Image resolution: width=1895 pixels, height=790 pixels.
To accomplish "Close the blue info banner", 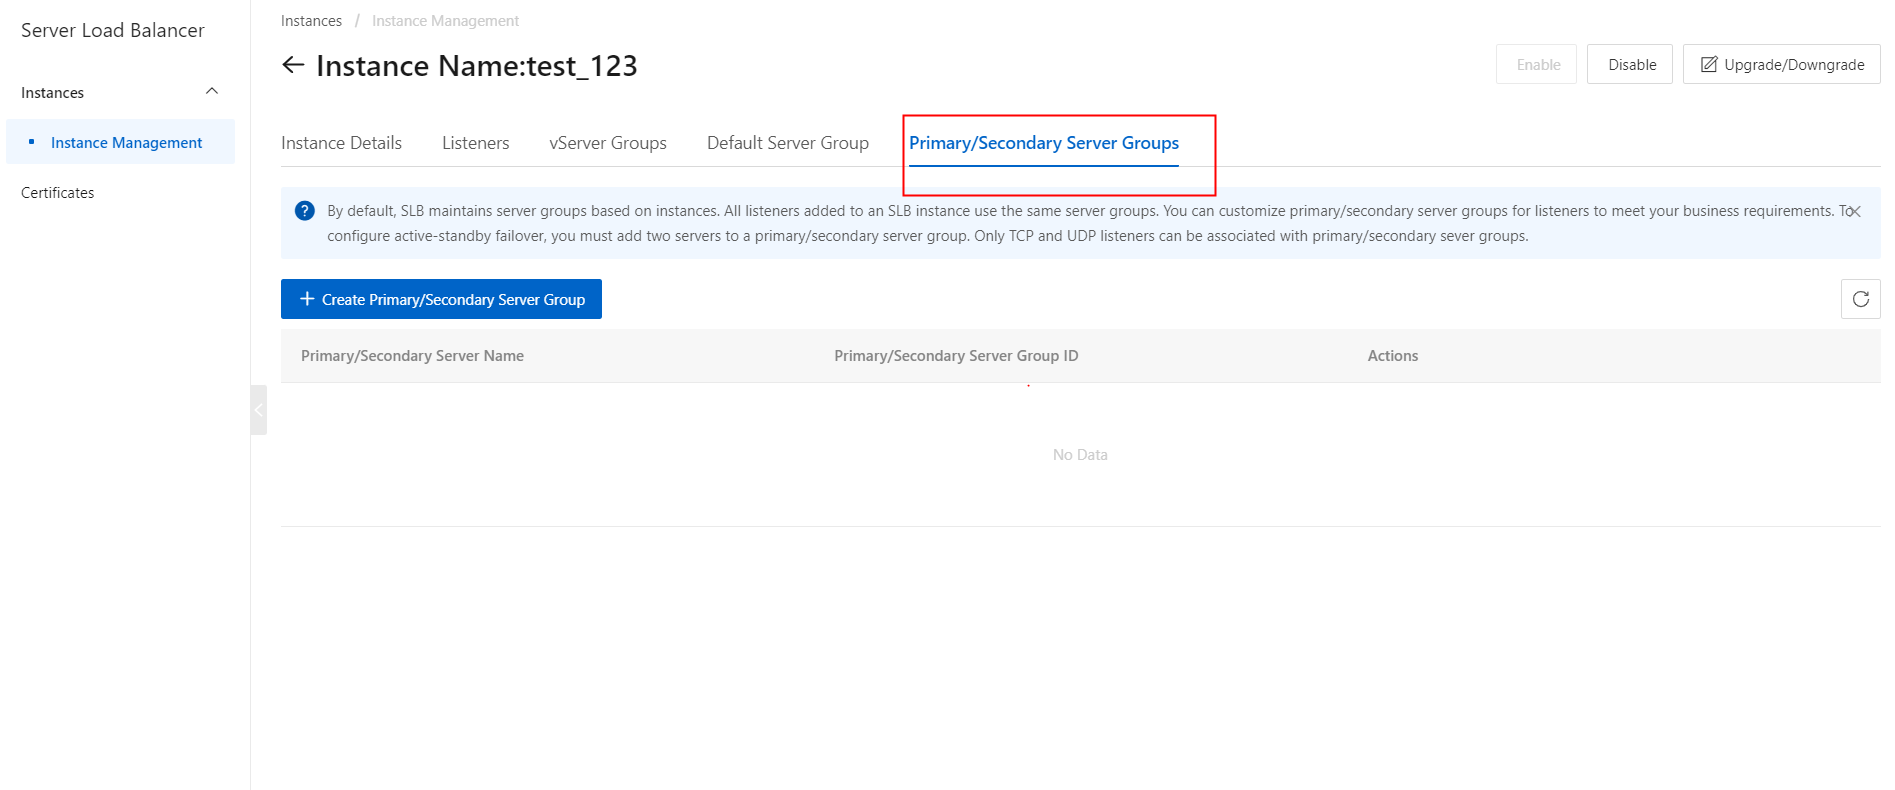I will click(1854, 211).
